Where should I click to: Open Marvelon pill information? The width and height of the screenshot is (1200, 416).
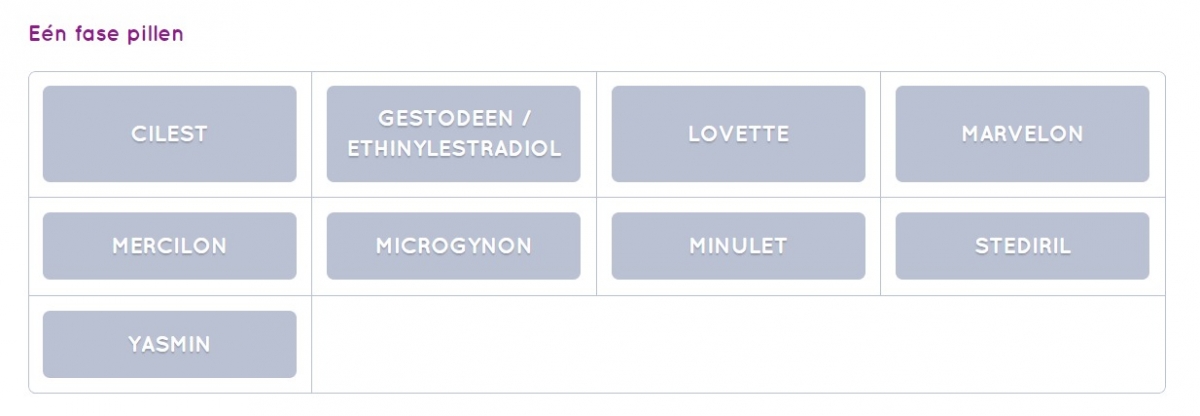pyautogui.click(x=1022, y=134)
